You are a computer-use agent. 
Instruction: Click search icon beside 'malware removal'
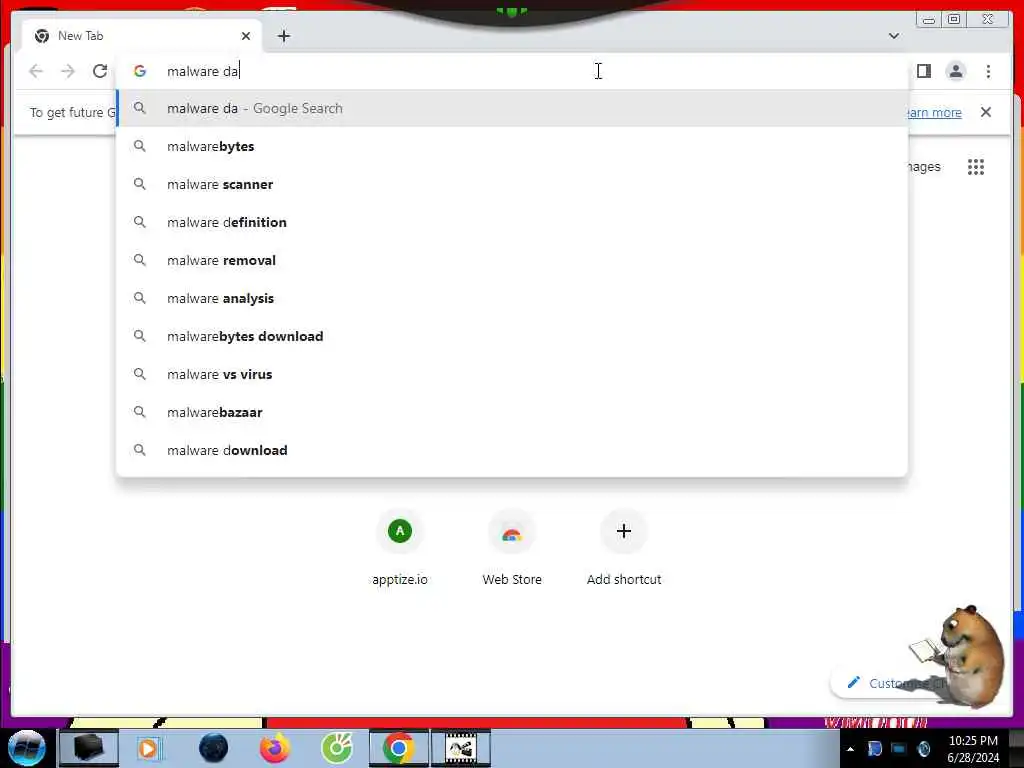click(x=140, y=260)
